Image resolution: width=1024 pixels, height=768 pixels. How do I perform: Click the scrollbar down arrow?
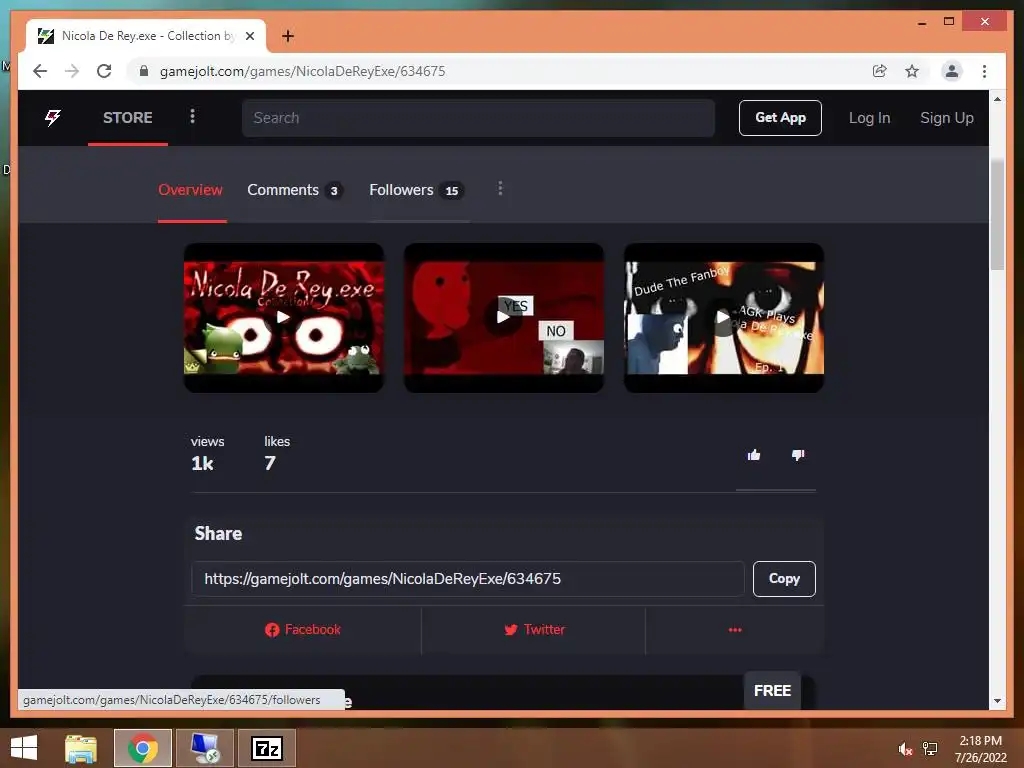click(997, 701)
